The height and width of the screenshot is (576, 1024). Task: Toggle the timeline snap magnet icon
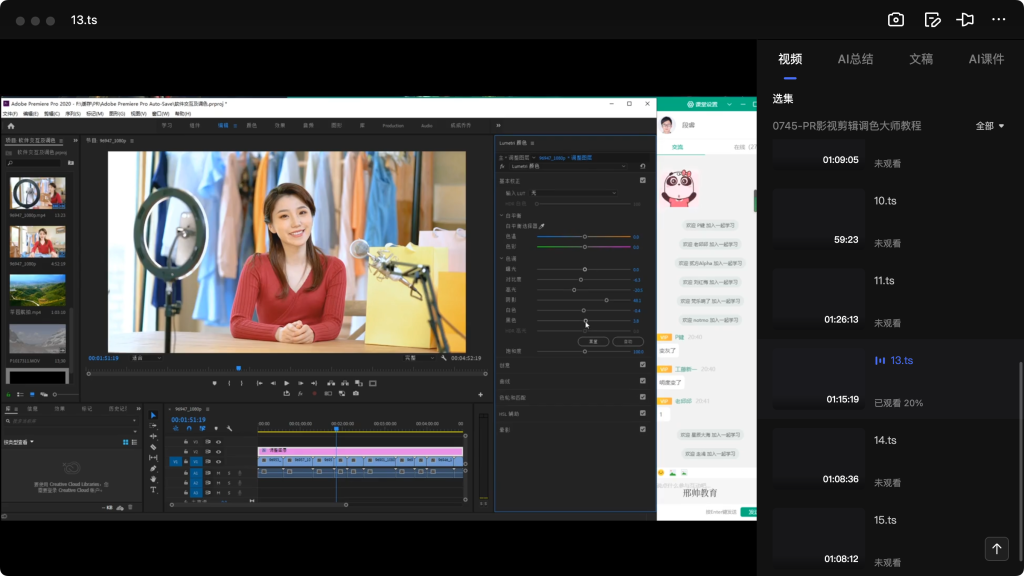189,428
